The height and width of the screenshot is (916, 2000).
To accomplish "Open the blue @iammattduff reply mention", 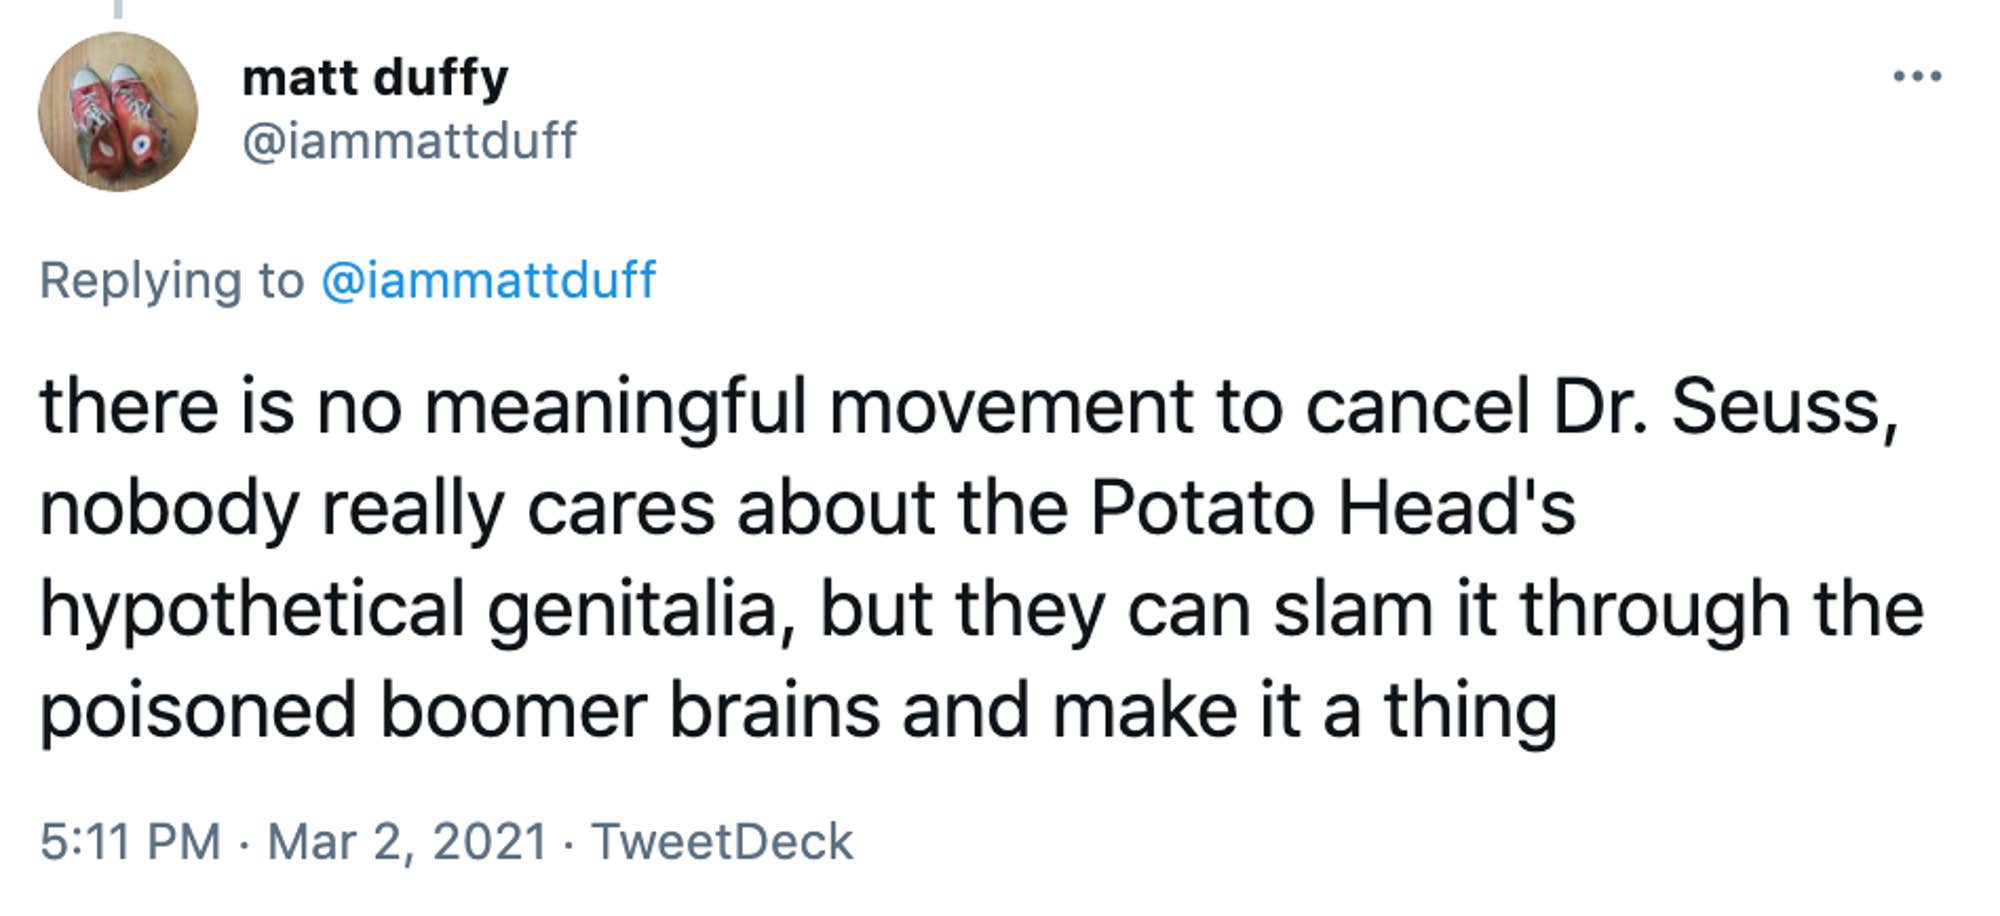I will pos(488,280).
